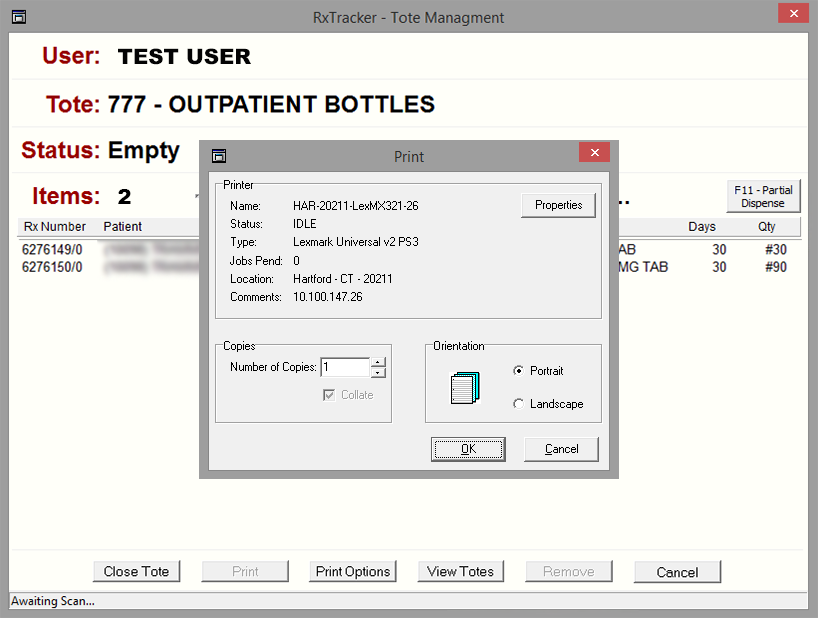Close the RxTracker Tote Management window
This screenshot has height=618, width=818.
(x=793, y=14)
